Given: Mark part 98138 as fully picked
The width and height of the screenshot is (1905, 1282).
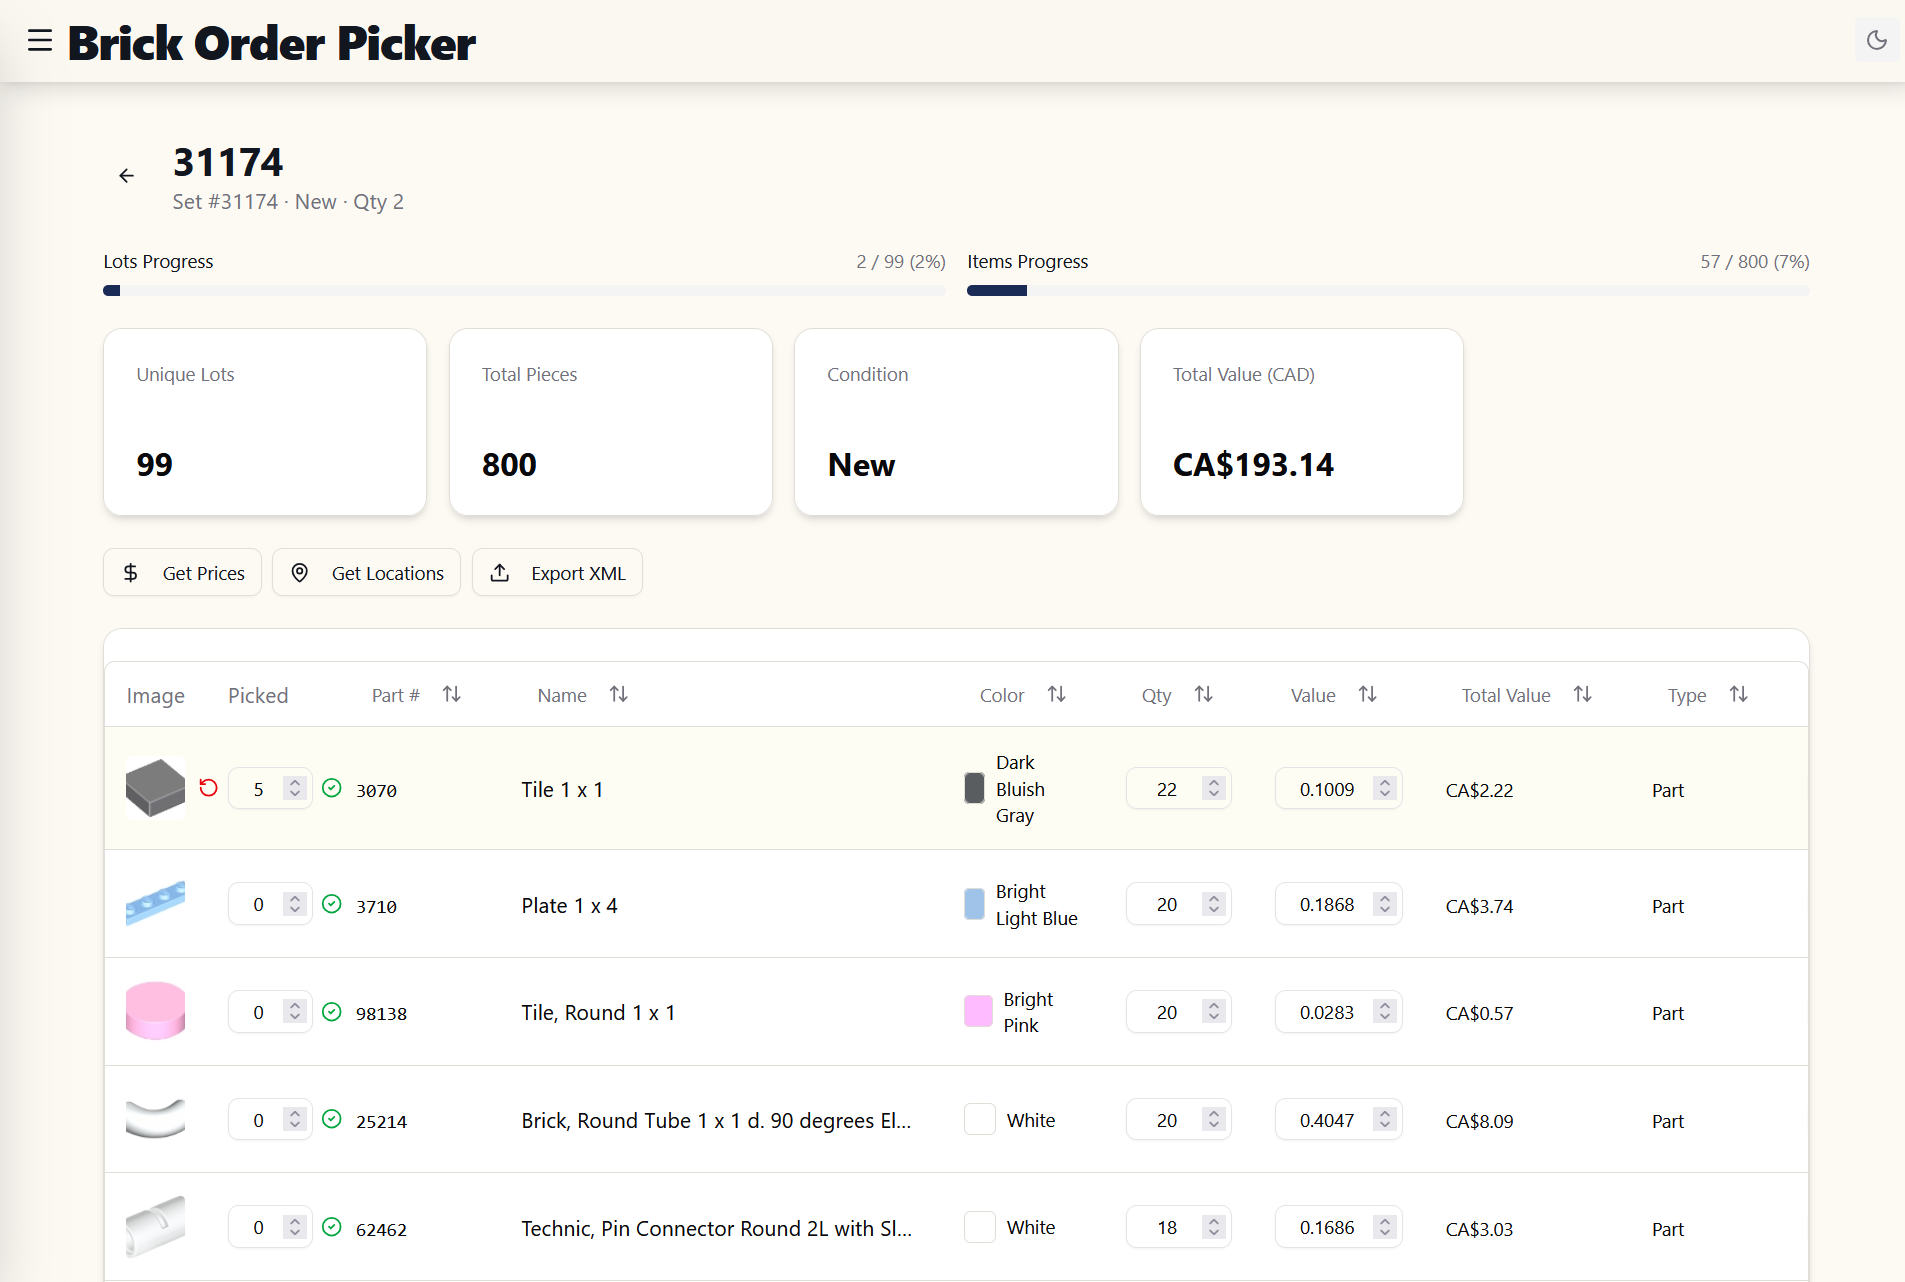Looking at the screenshot, I should (332, 1012).
